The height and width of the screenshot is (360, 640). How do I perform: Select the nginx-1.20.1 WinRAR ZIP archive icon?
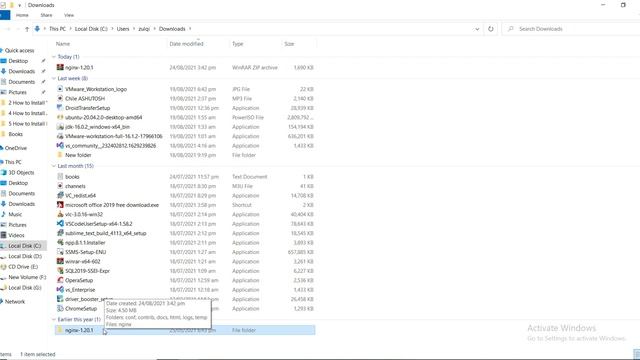coord(60,67)
